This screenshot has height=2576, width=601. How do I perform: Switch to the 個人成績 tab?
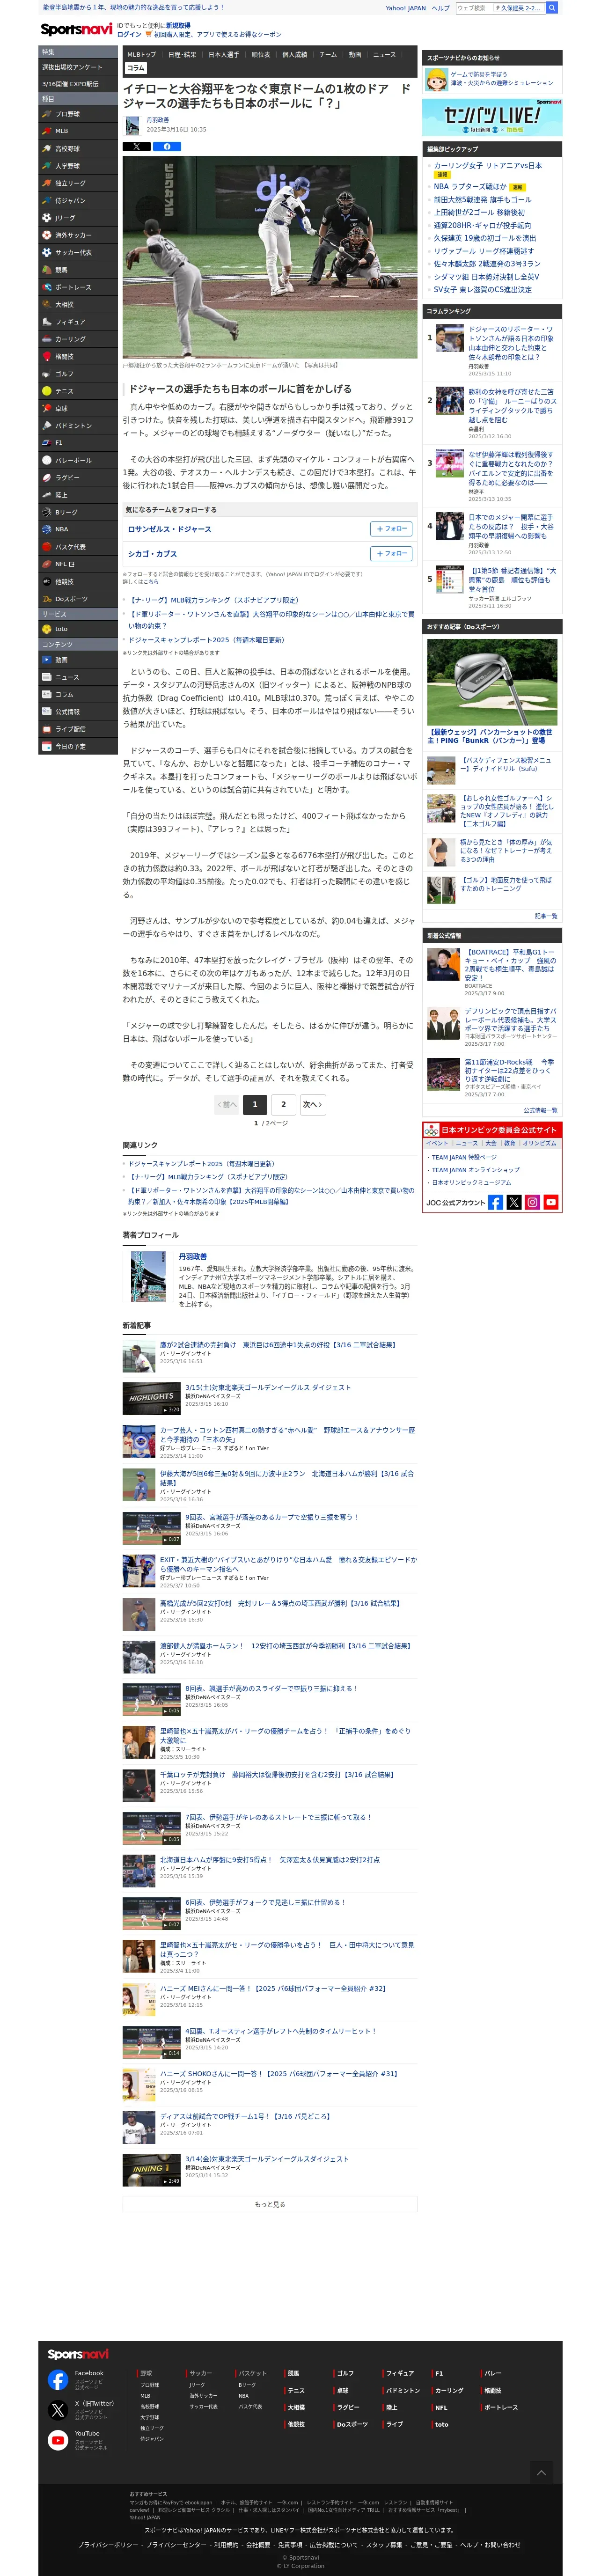pyautogui.click(x=294, y=55)
